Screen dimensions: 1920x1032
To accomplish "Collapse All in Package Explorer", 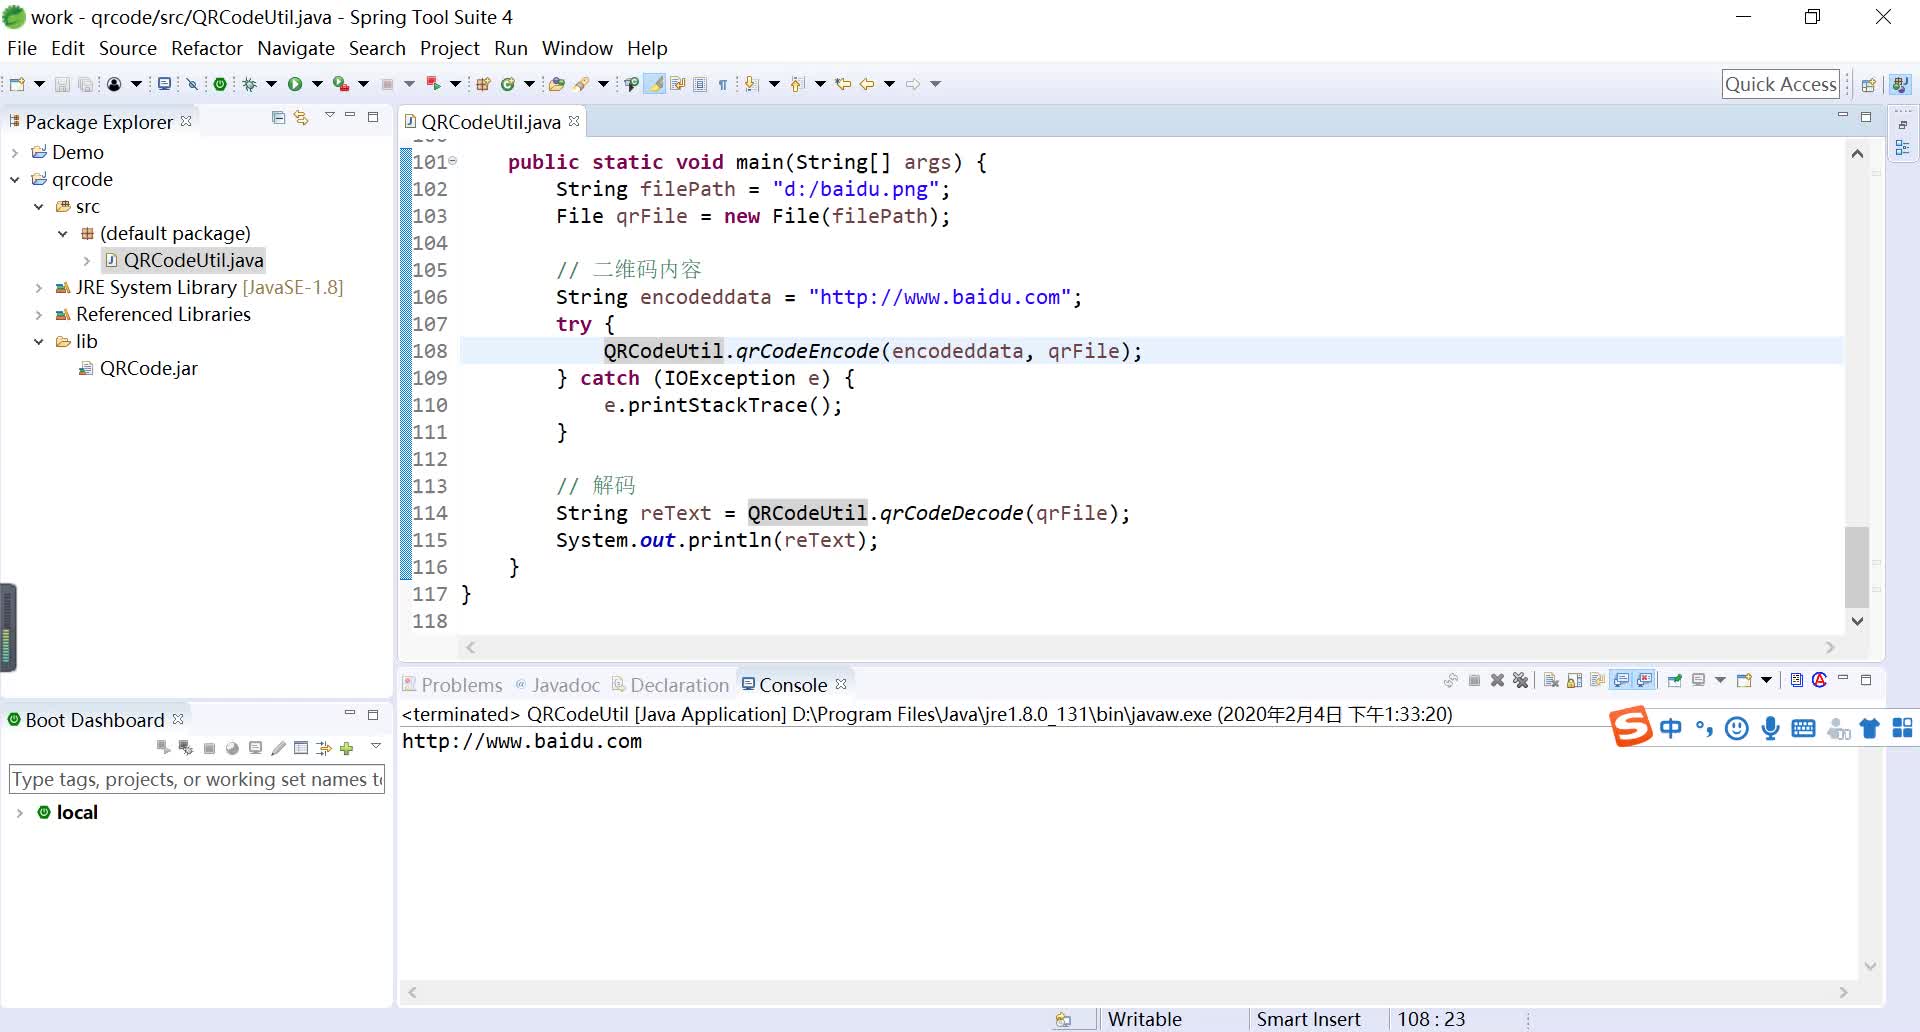I will [x=278, y=118].
